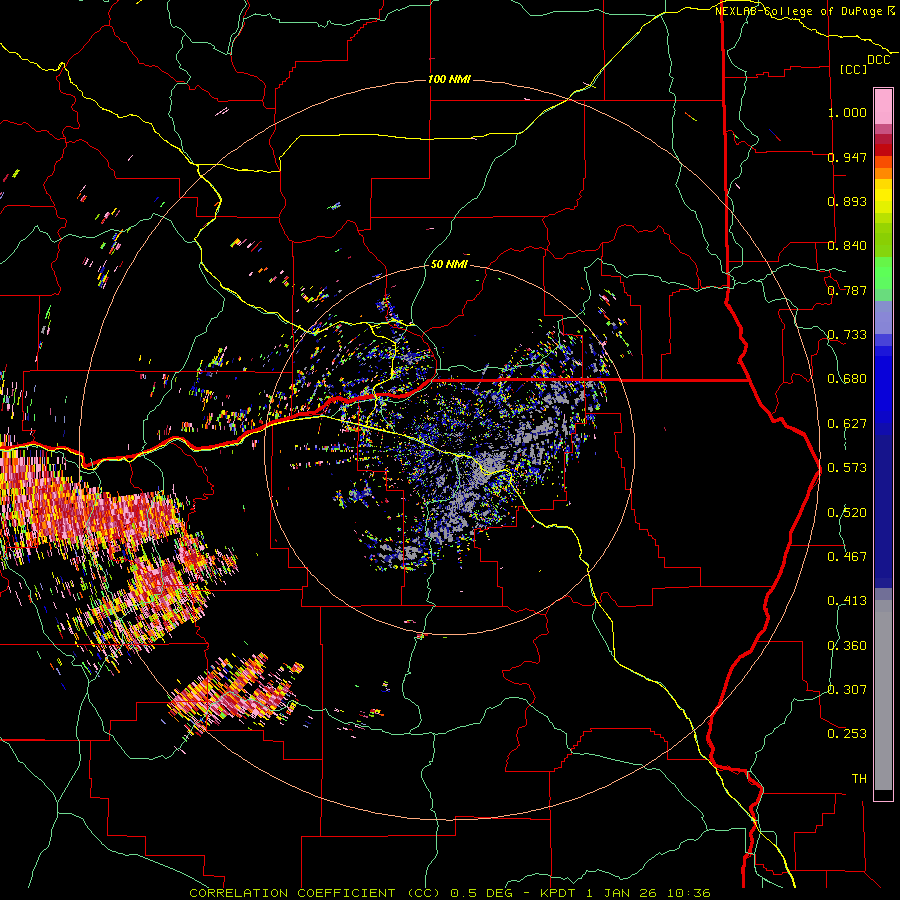The width and height of the screenshot is (900, 900).
Task: Click the 0.840 legend value
Action: (847, 246)
